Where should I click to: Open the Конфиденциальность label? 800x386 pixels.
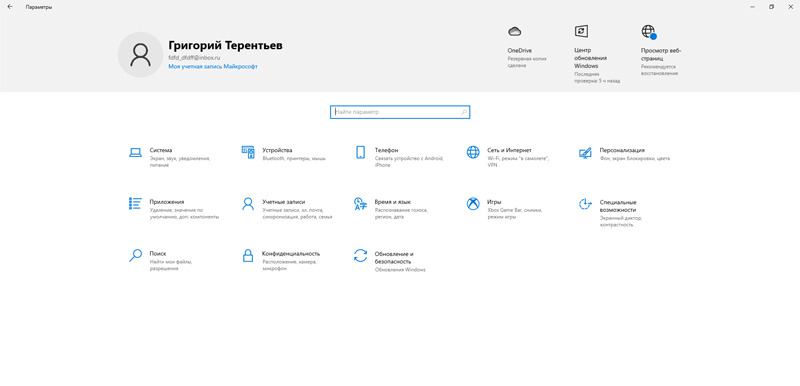(291, 253)
